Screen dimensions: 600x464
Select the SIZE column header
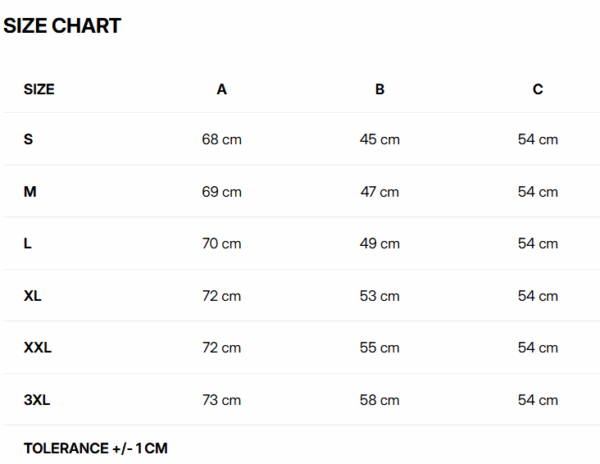[39, 89]
